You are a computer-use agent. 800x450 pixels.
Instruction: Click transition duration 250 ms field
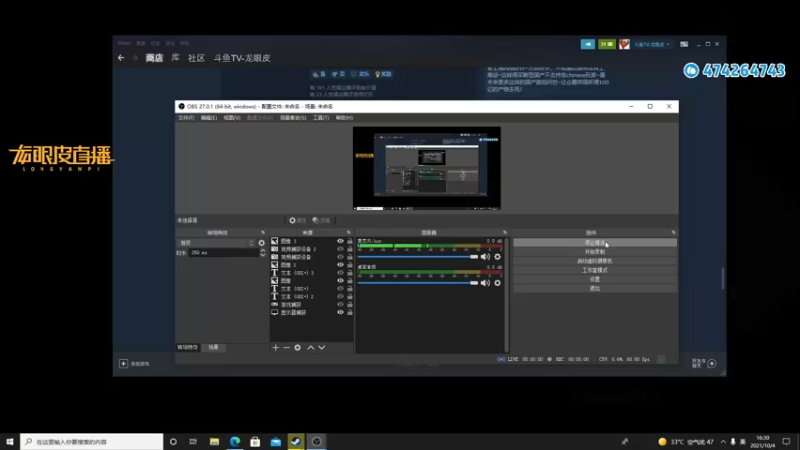pyautogui.click(x=223, y=253)
